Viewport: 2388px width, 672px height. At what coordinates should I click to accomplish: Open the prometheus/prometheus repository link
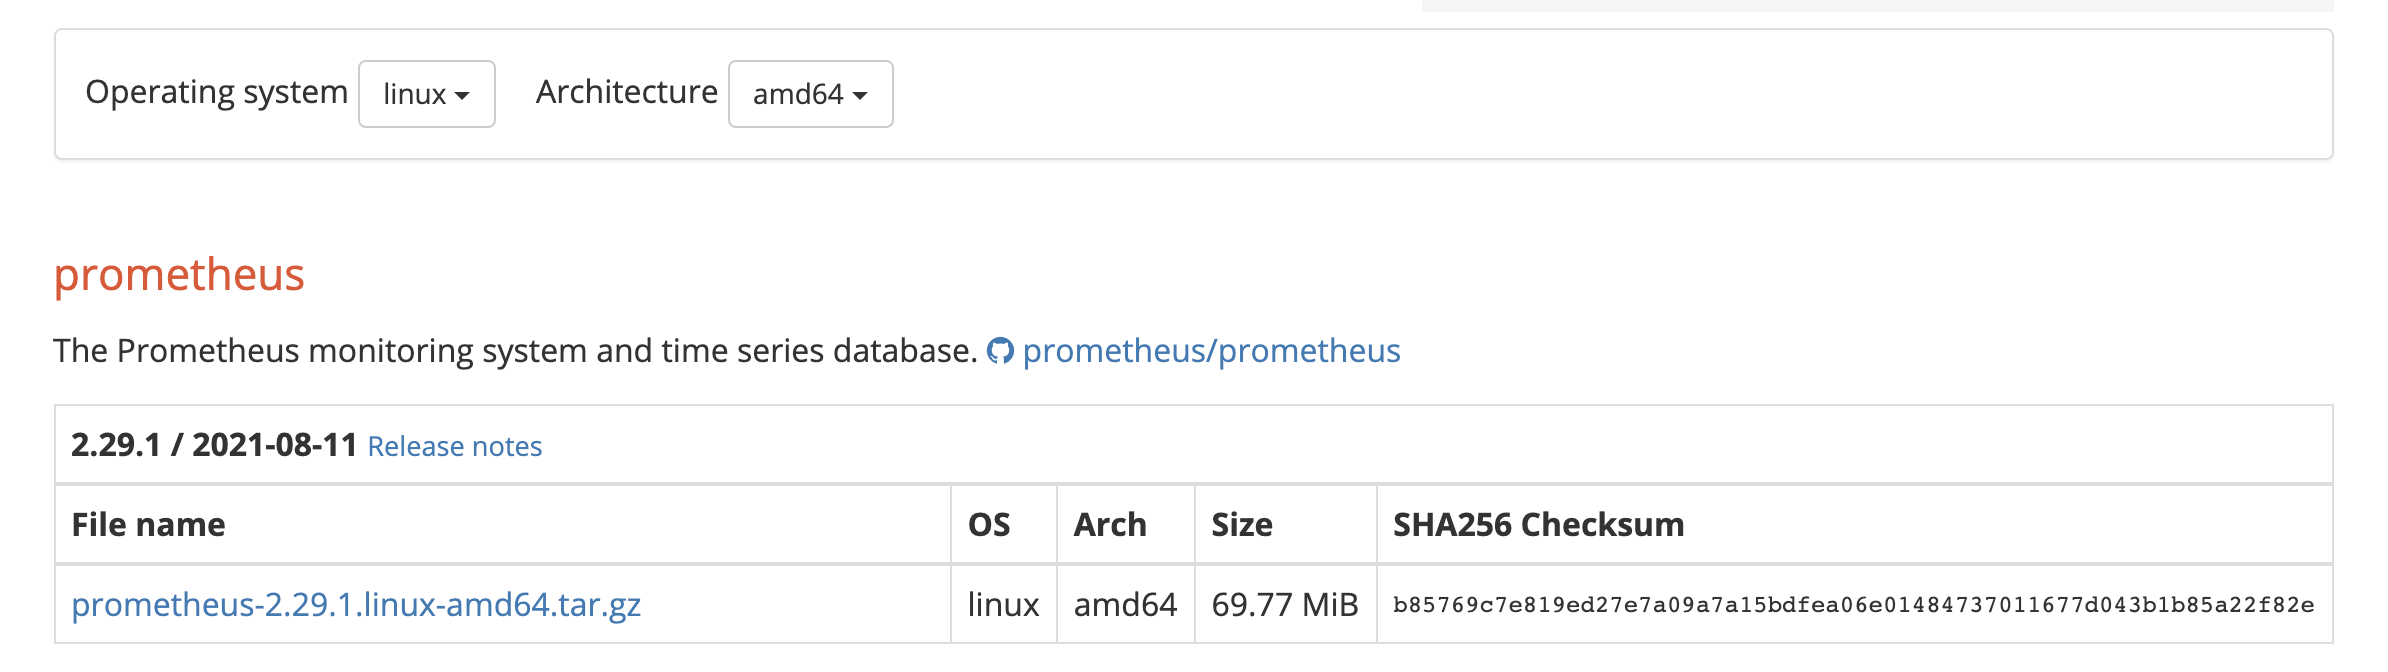[x=1211, y=351]
